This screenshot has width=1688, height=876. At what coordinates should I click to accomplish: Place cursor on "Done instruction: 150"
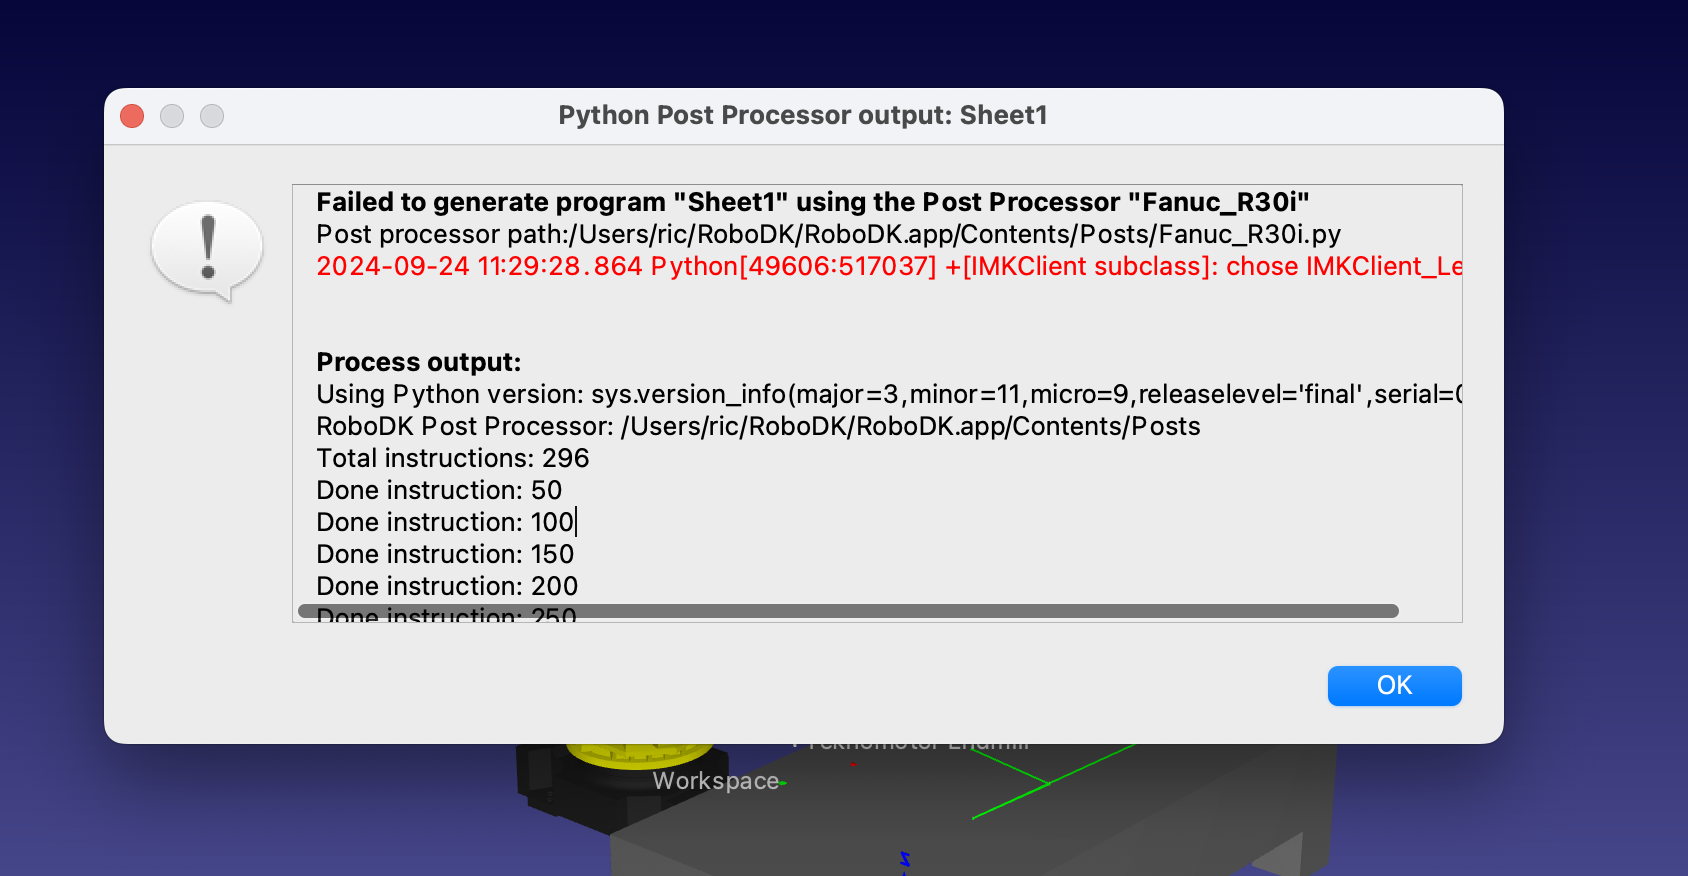tap(445, 555)
